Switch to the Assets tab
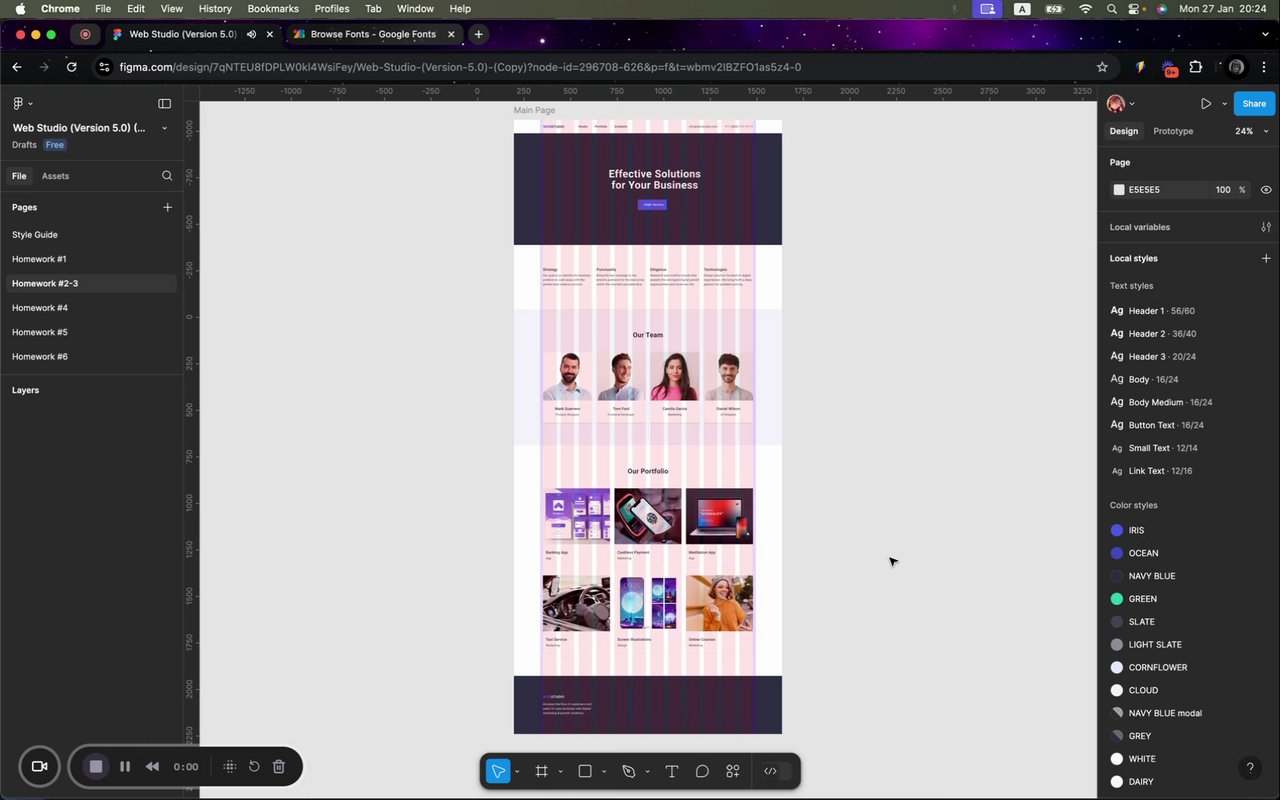Viewport: 1280px width, 800px height. pyautogui.click(x=55, y=176)
